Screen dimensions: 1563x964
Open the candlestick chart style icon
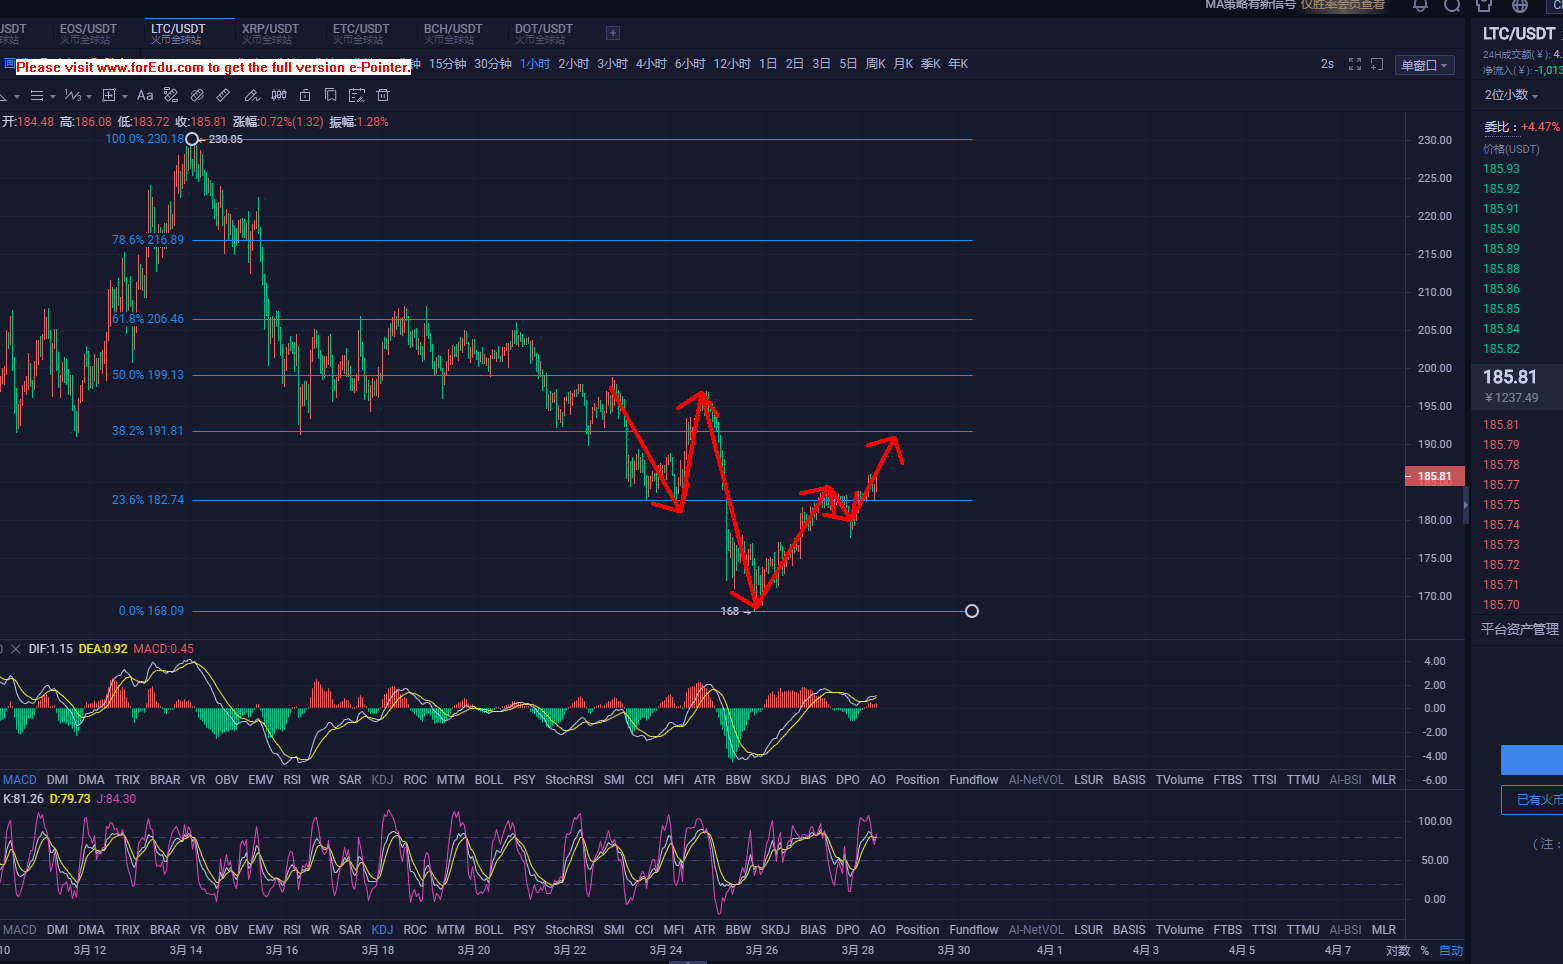279,95
